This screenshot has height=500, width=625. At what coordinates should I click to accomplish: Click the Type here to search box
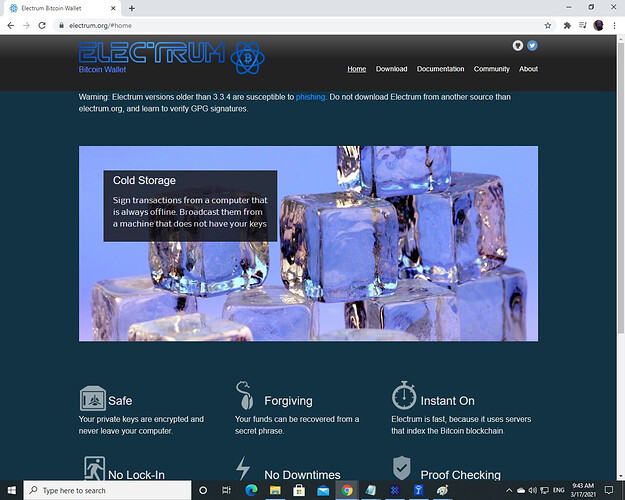pyautogui.click(x=108, y=490)
